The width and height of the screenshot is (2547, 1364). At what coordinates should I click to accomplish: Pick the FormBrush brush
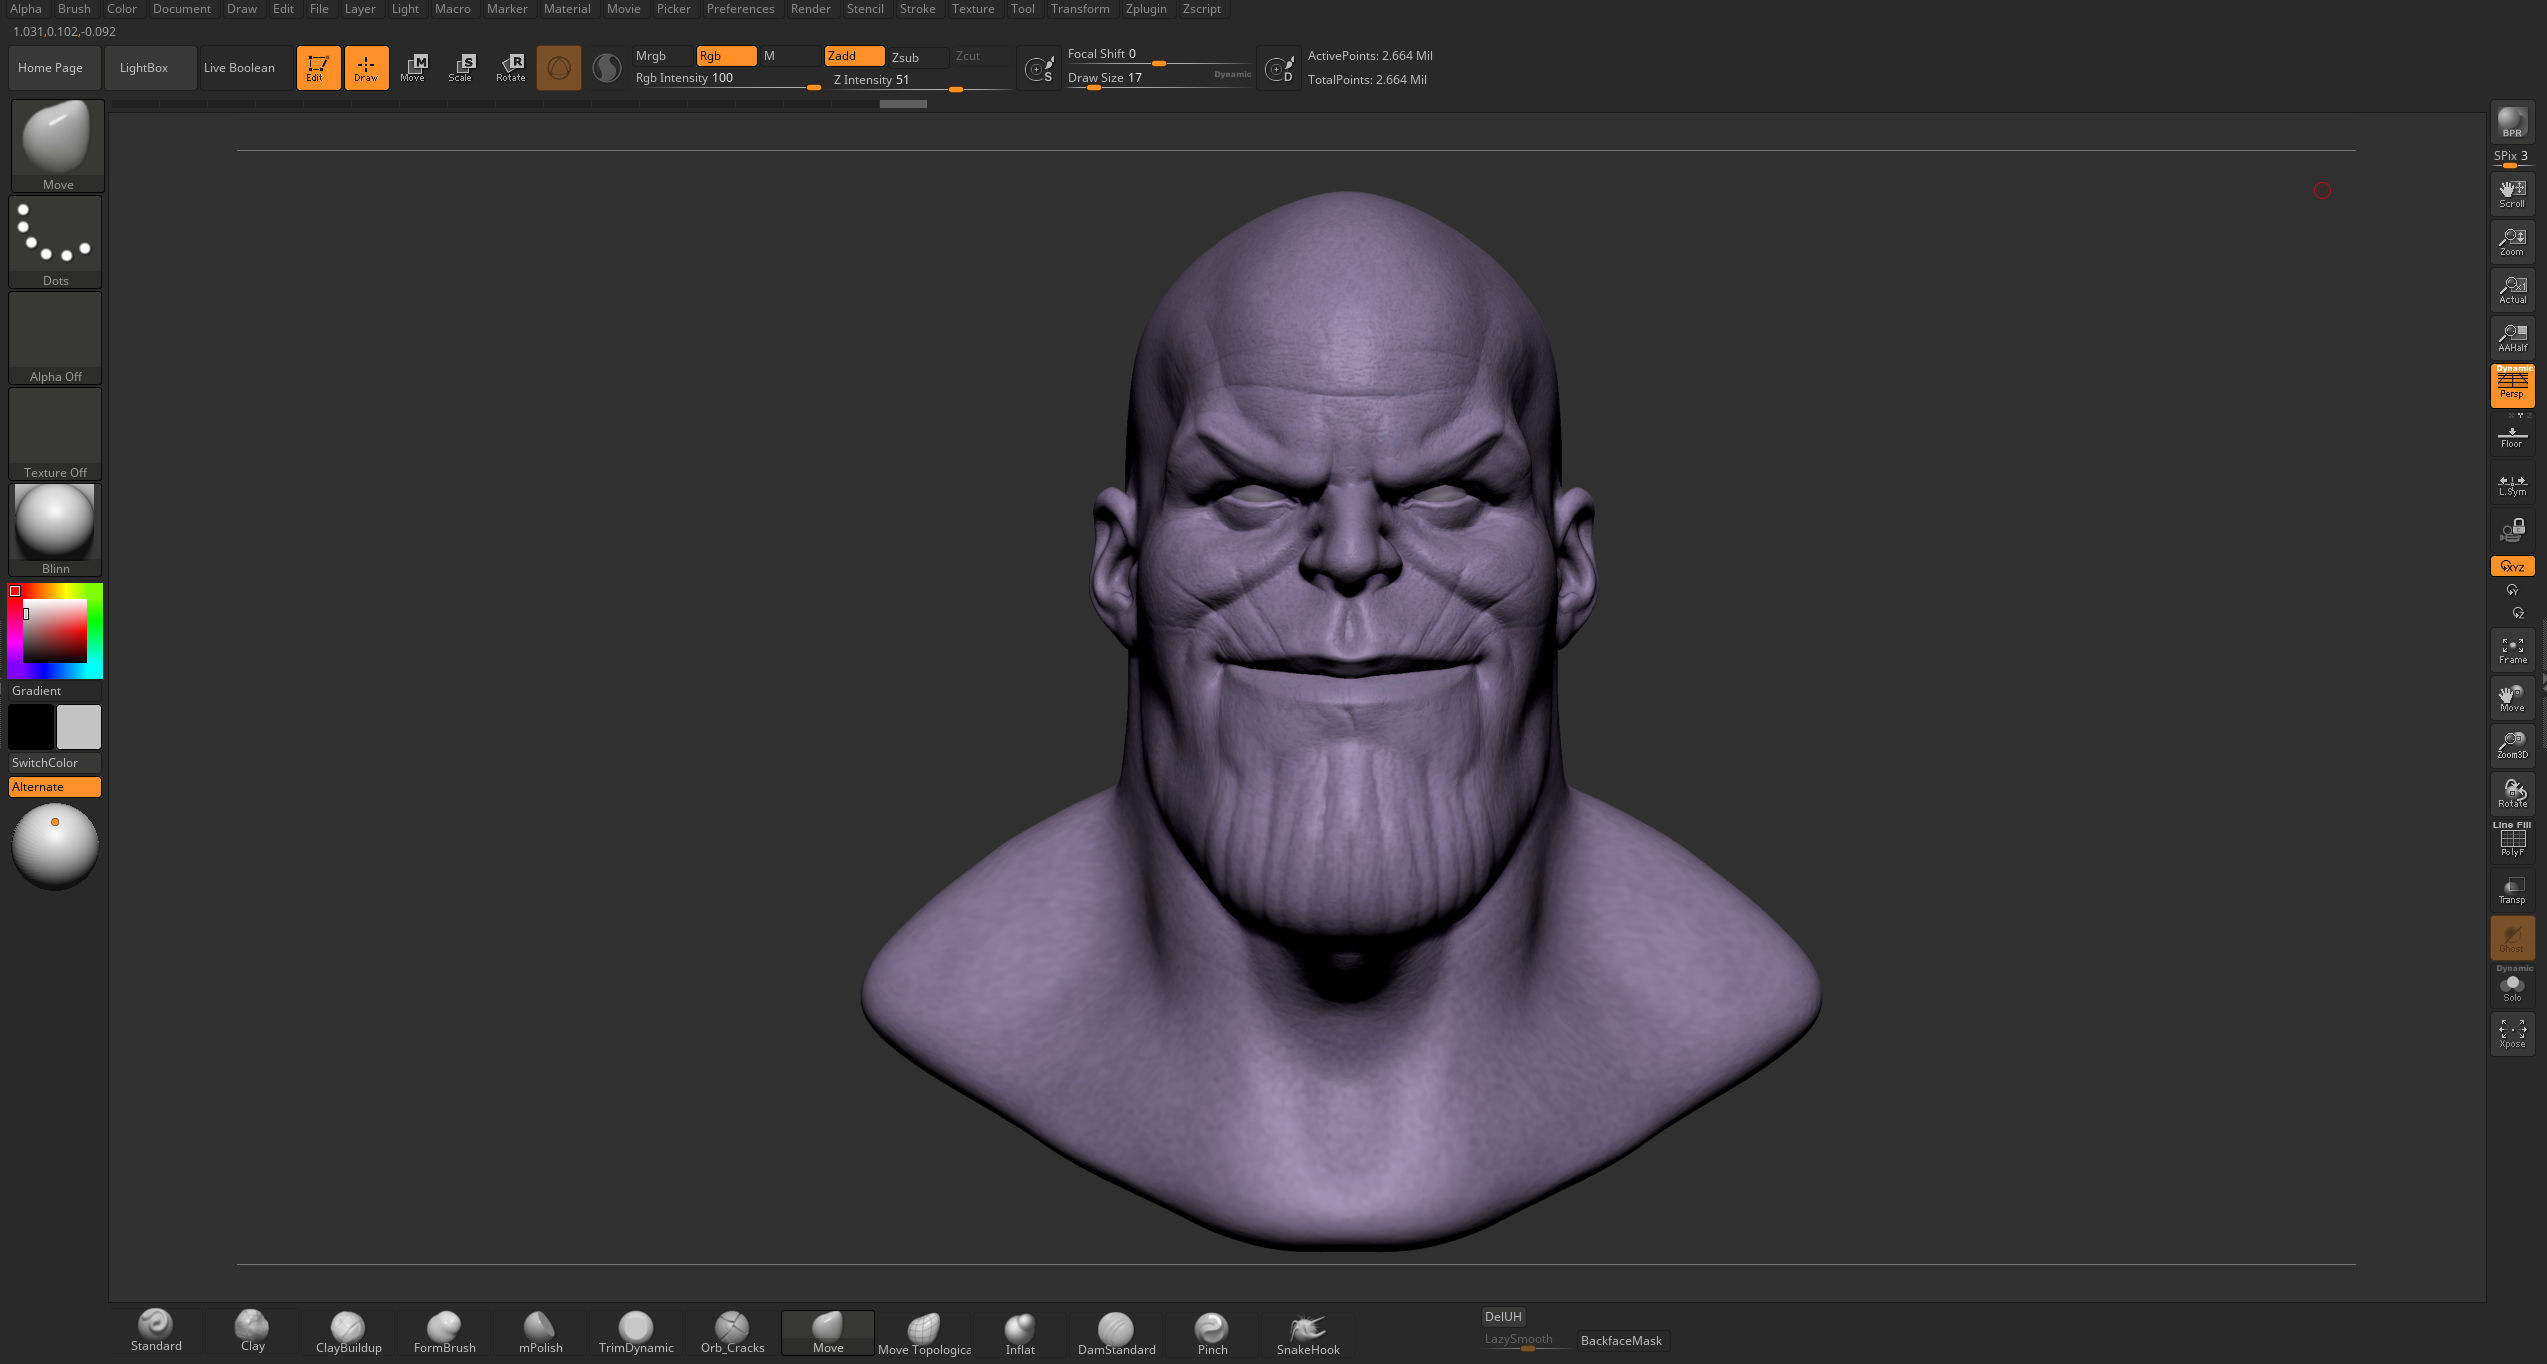(x=444, y=1332)
